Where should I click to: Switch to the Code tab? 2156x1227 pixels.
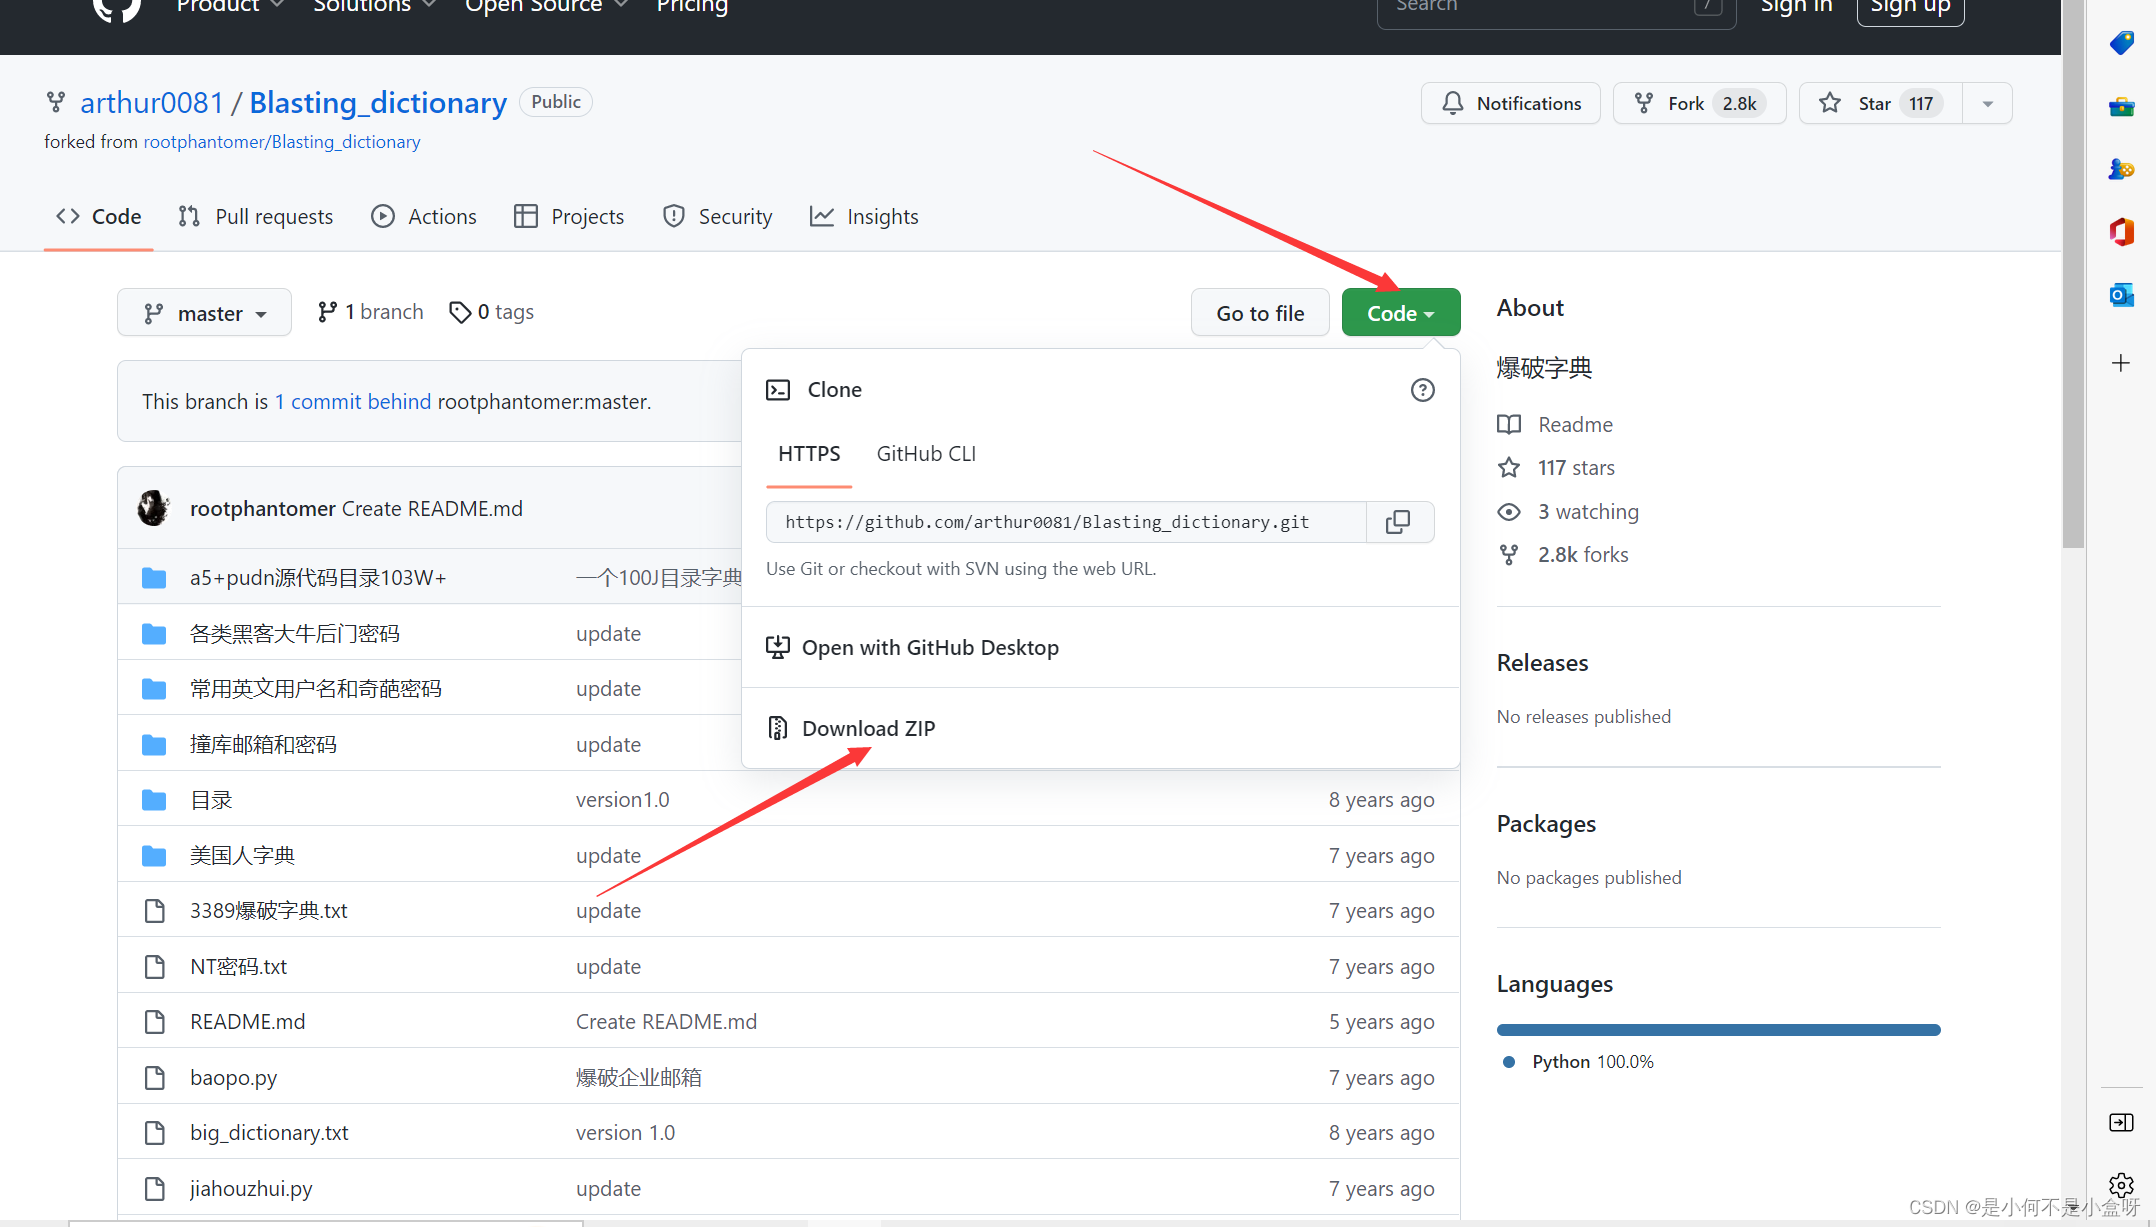[x=98, y=216]
